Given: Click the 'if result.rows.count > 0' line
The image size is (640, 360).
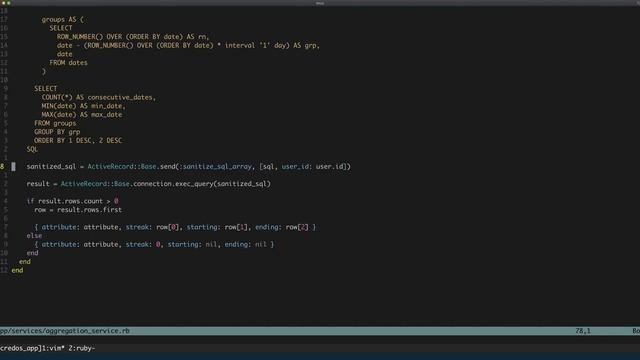Looking at the screenshot, I should [72, 201].
